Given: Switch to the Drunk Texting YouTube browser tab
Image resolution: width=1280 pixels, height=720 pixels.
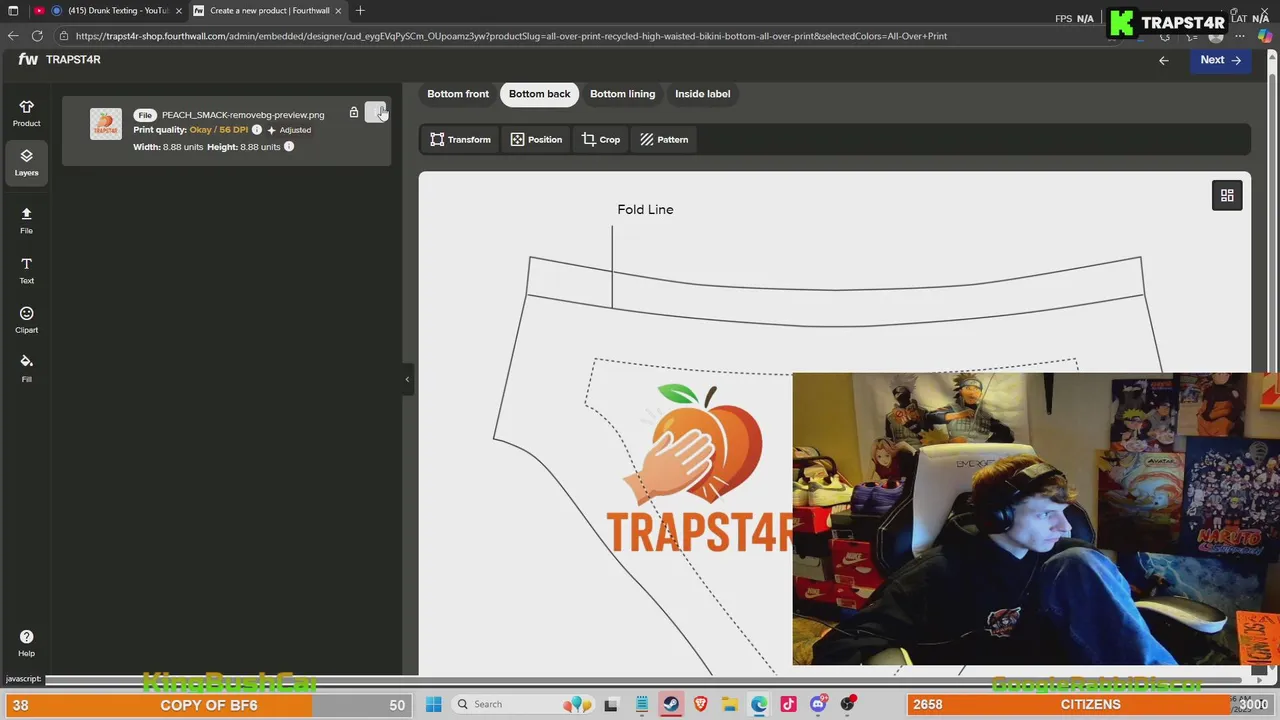Looking at the screenshot, I should (x=119, y=11).
